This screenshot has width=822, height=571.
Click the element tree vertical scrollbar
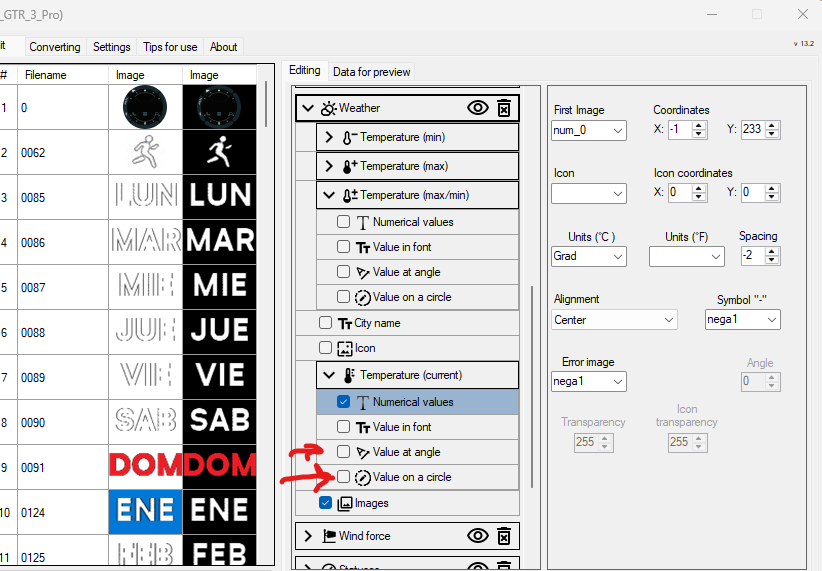click(532, 386)
